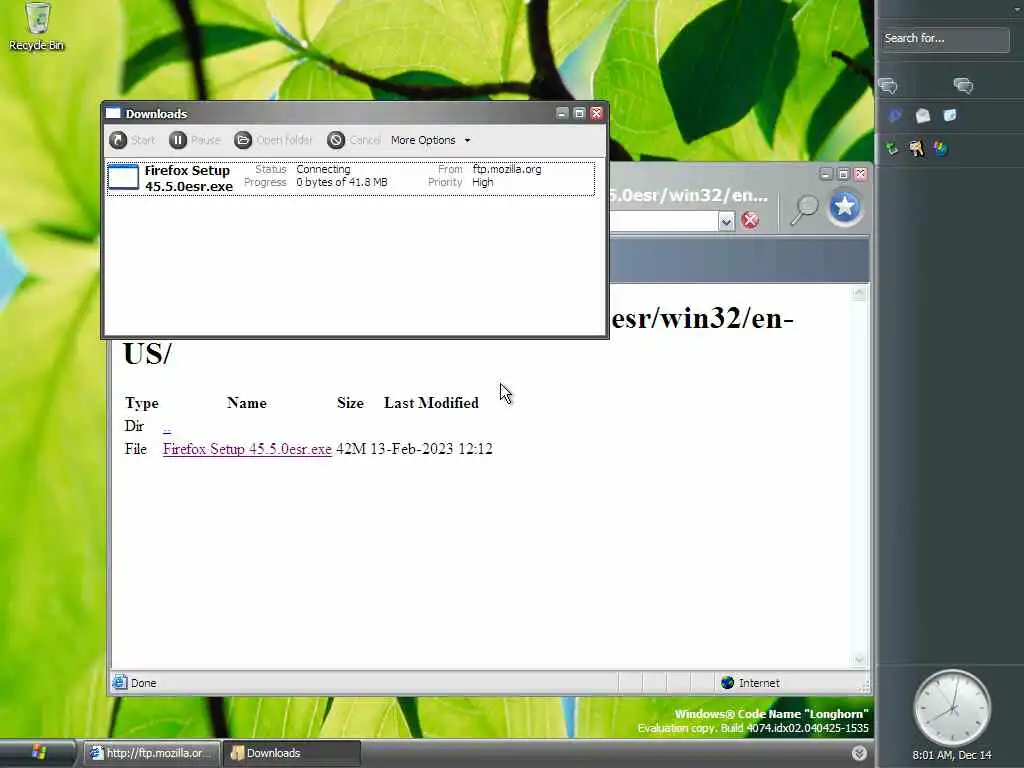
Task: Open the Firefox Setup 45.5.0esr.exe link
Action: [247, 449]
